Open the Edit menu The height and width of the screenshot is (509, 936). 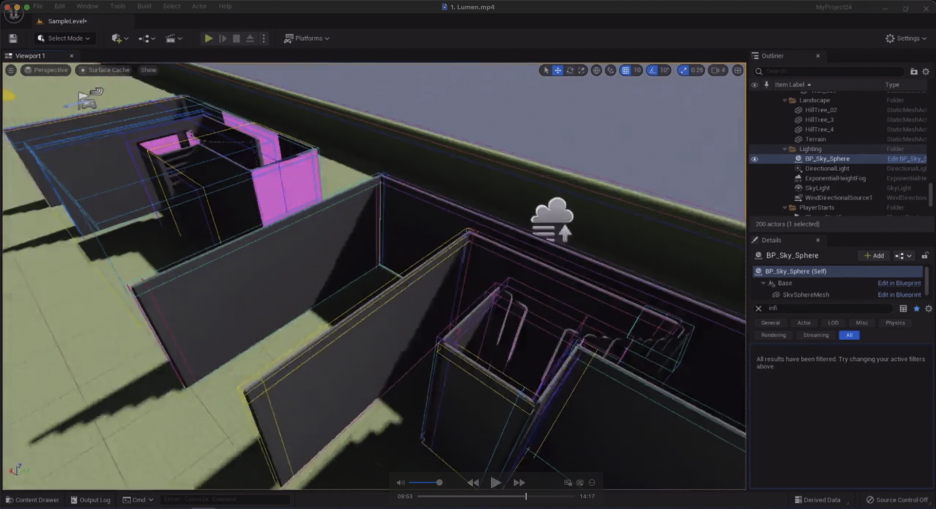point(60,6)
